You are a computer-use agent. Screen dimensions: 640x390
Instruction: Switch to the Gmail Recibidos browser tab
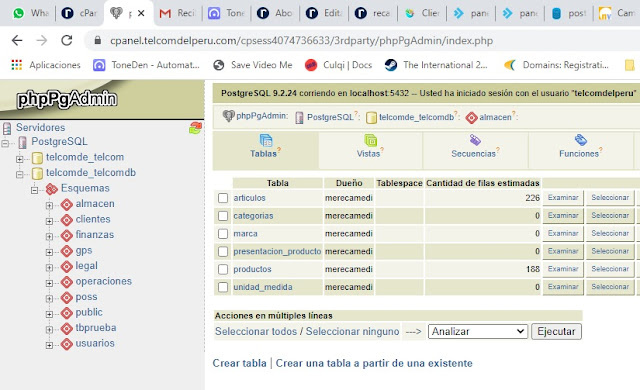coord(178,13)
